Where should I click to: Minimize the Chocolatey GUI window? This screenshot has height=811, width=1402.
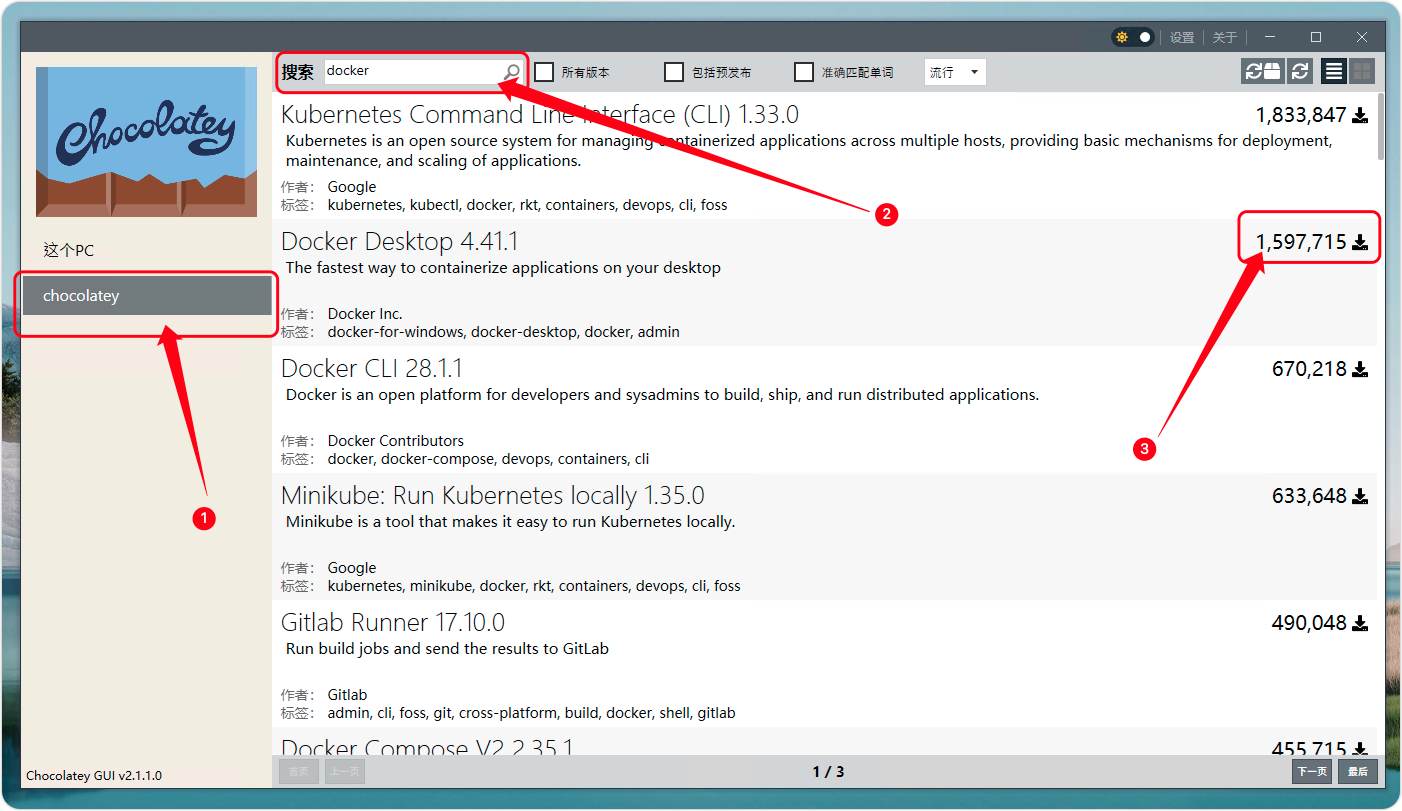point(1268,37)
